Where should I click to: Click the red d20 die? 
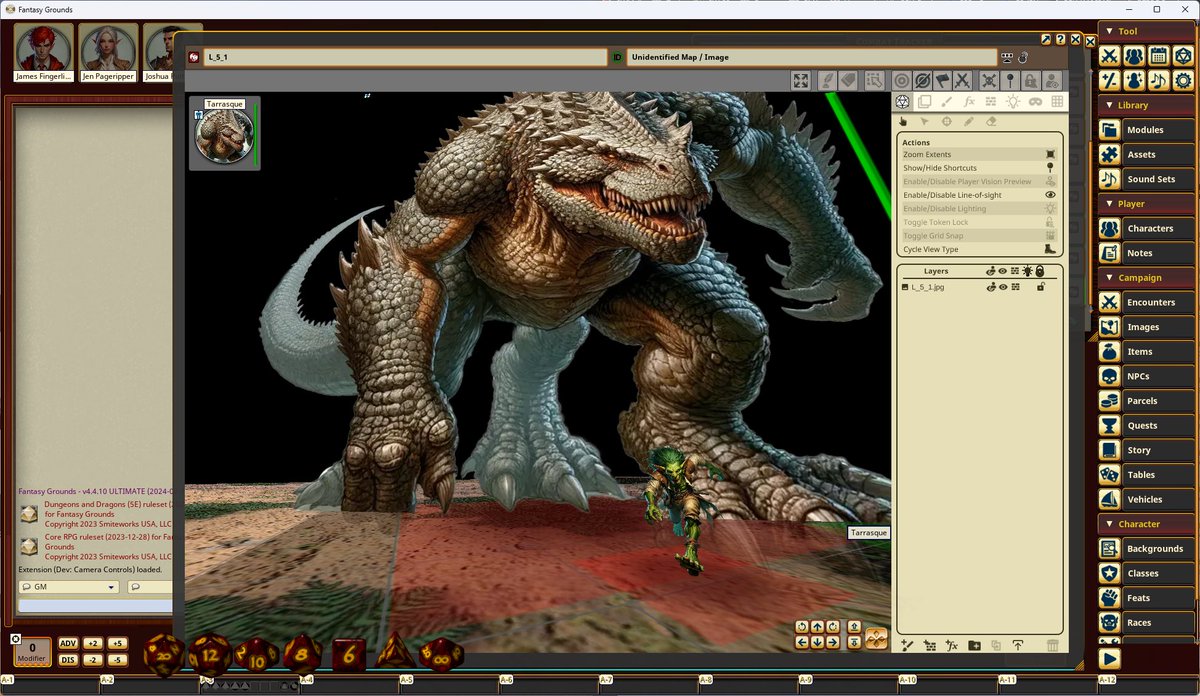click(165, 655)
